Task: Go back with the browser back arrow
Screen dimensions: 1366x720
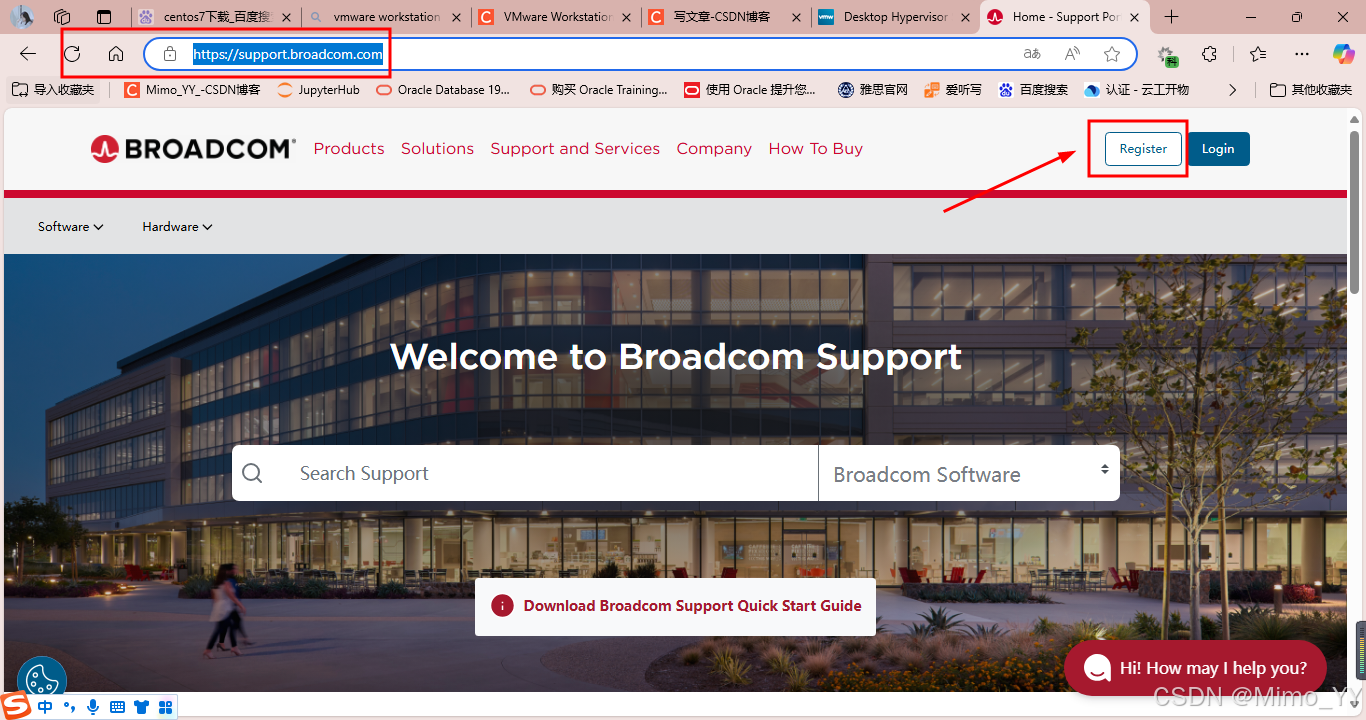Action: click(x=28, y=54)
